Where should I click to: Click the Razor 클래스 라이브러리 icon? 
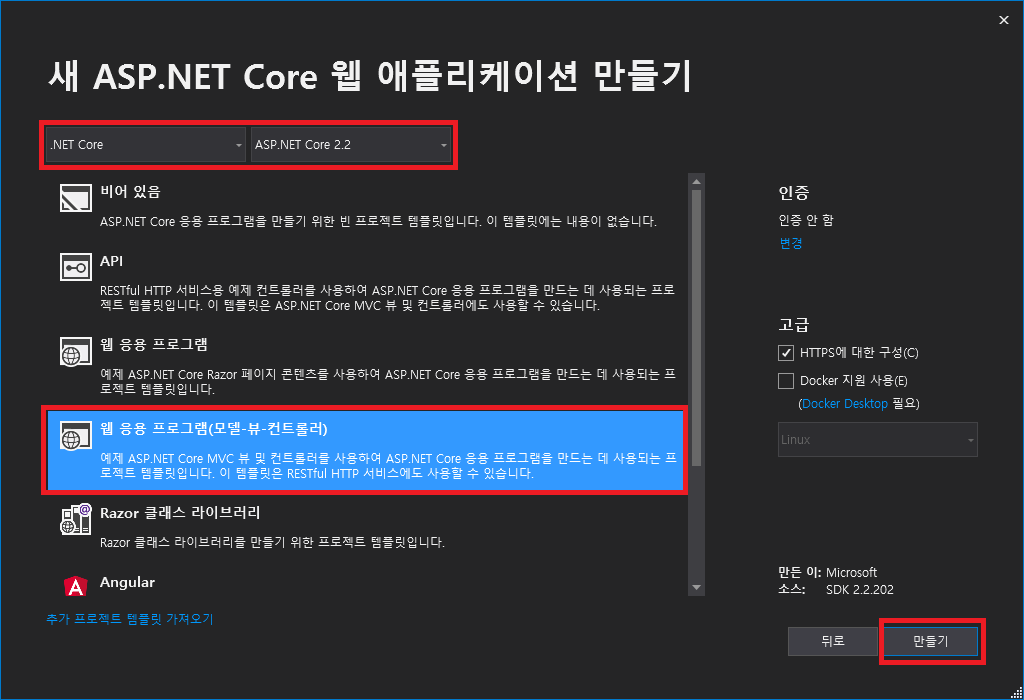pyautogui.click(x=76, y=519)
